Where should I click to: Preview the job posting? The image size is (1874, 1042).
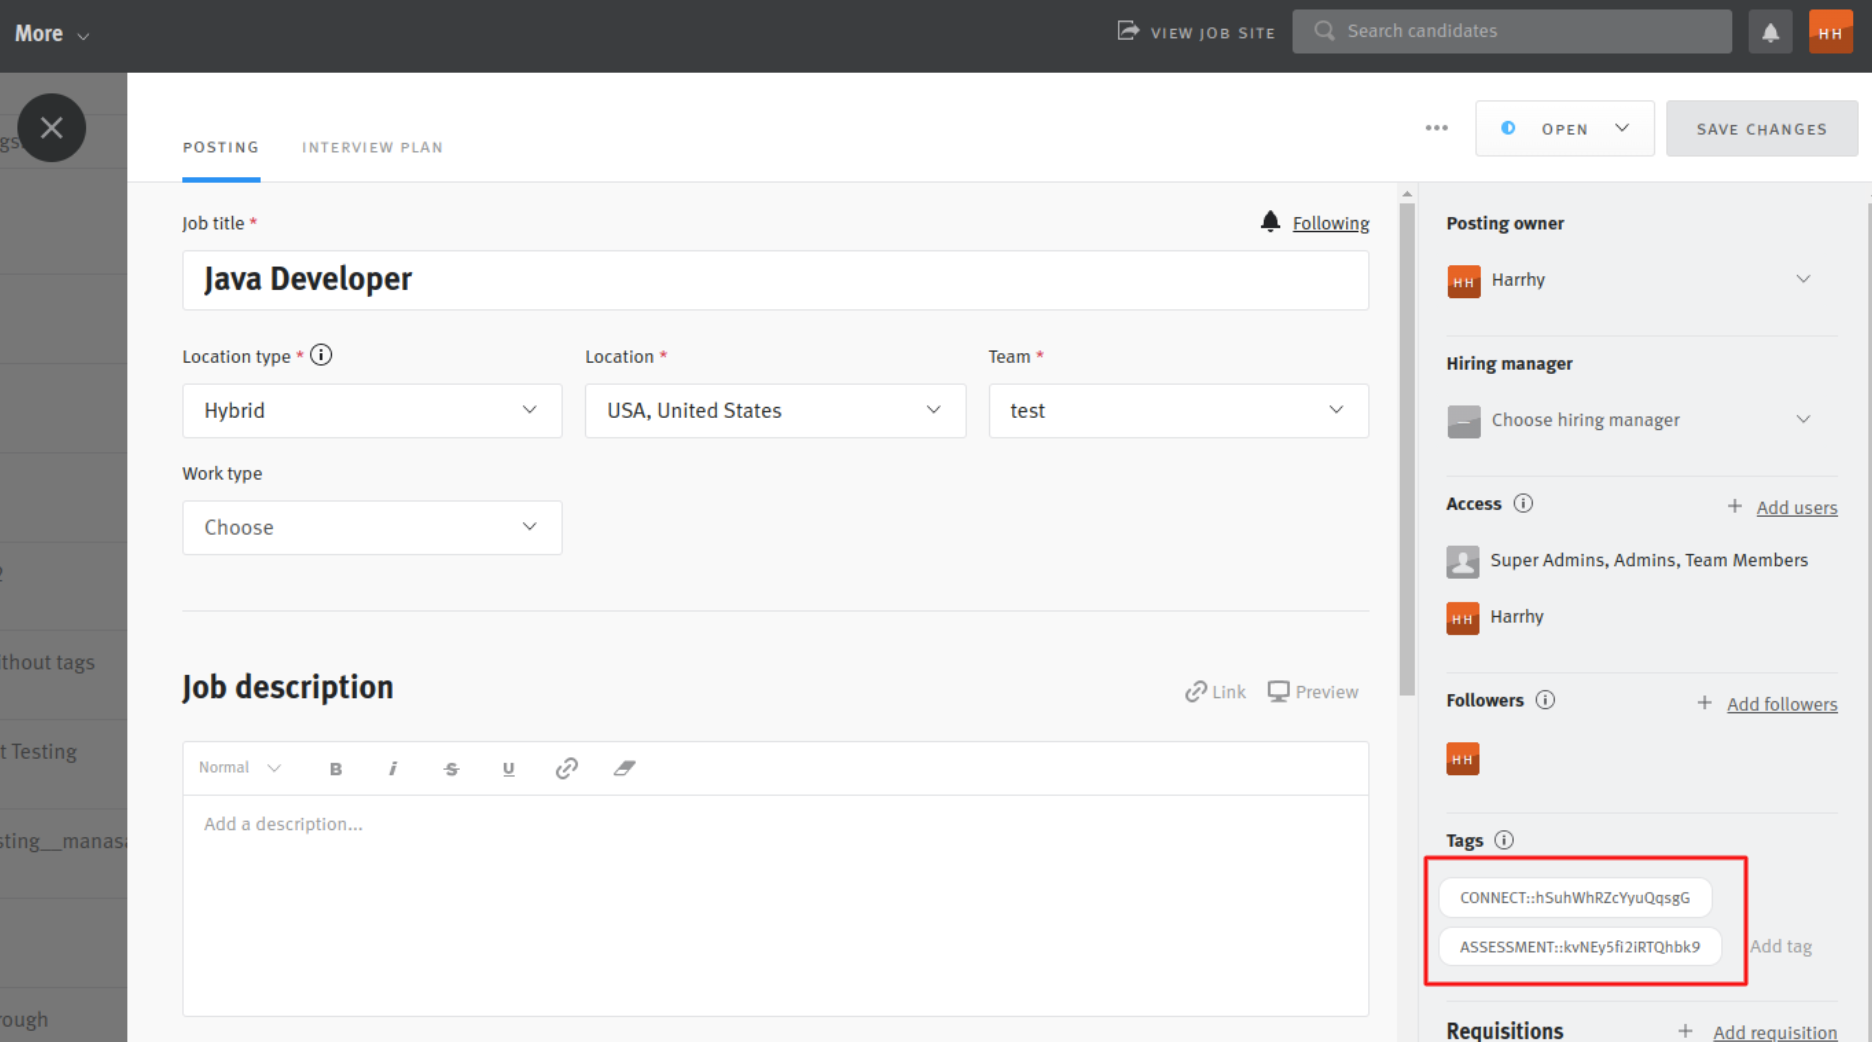[x=1311, y=691]
